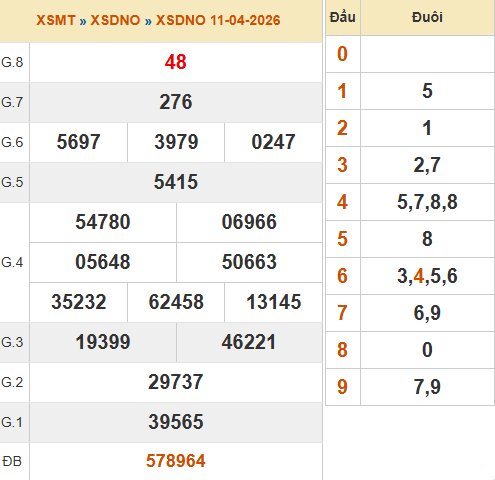Click tail value 8 in head 5 row

tap(427, 239)
